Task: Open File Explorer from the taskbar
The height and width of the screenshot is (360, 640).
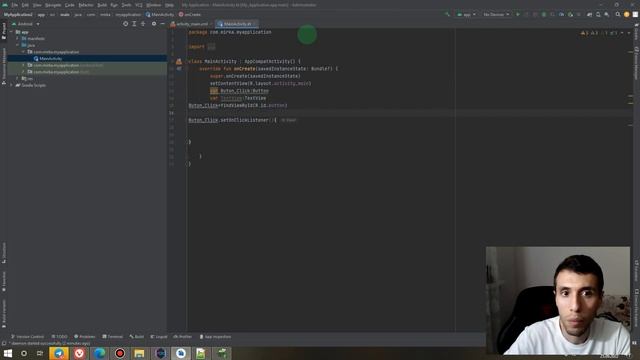Action: click(x=140, y=353)
